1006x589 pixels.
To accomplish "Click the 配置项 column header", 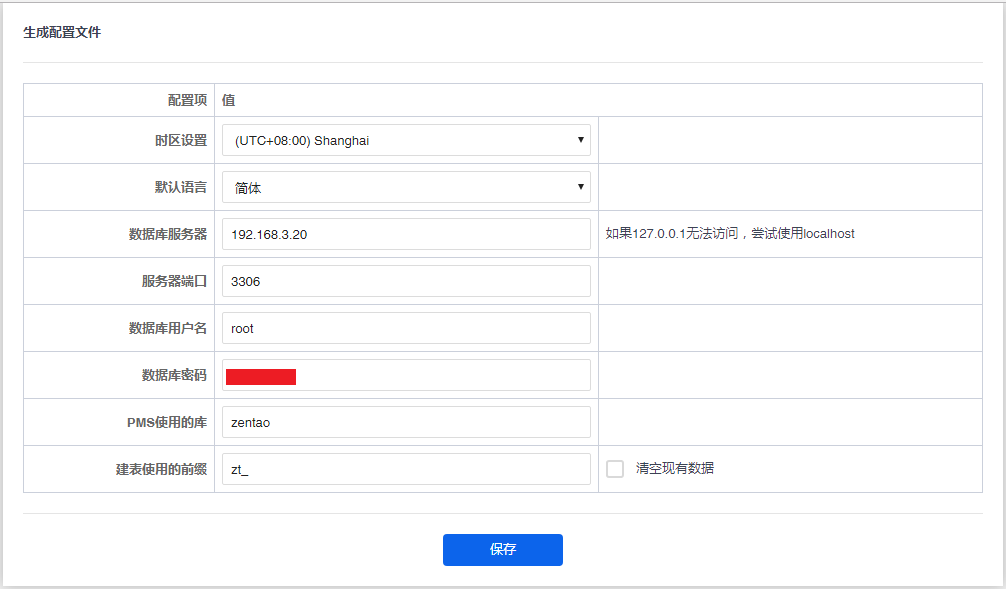I will pos(187,100).
